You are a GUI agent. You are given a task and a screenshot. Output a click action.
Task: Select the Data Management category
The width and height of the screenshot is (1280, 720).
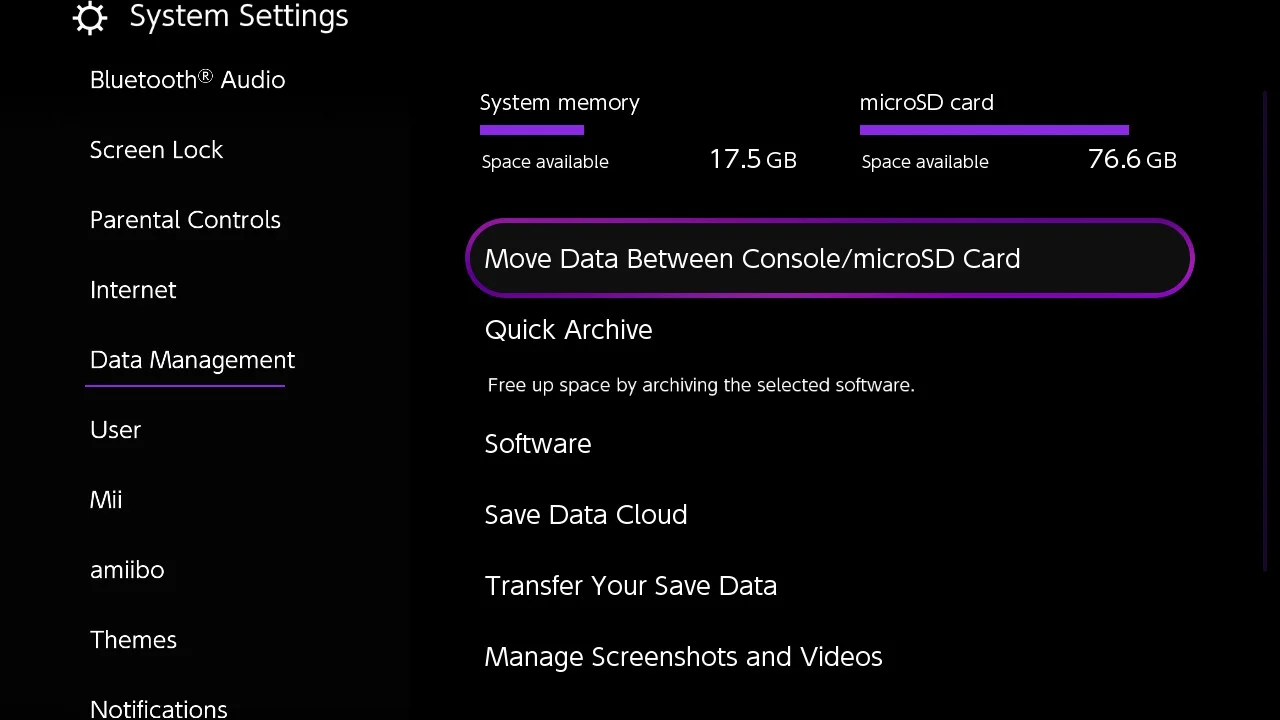tap(192, 360)
